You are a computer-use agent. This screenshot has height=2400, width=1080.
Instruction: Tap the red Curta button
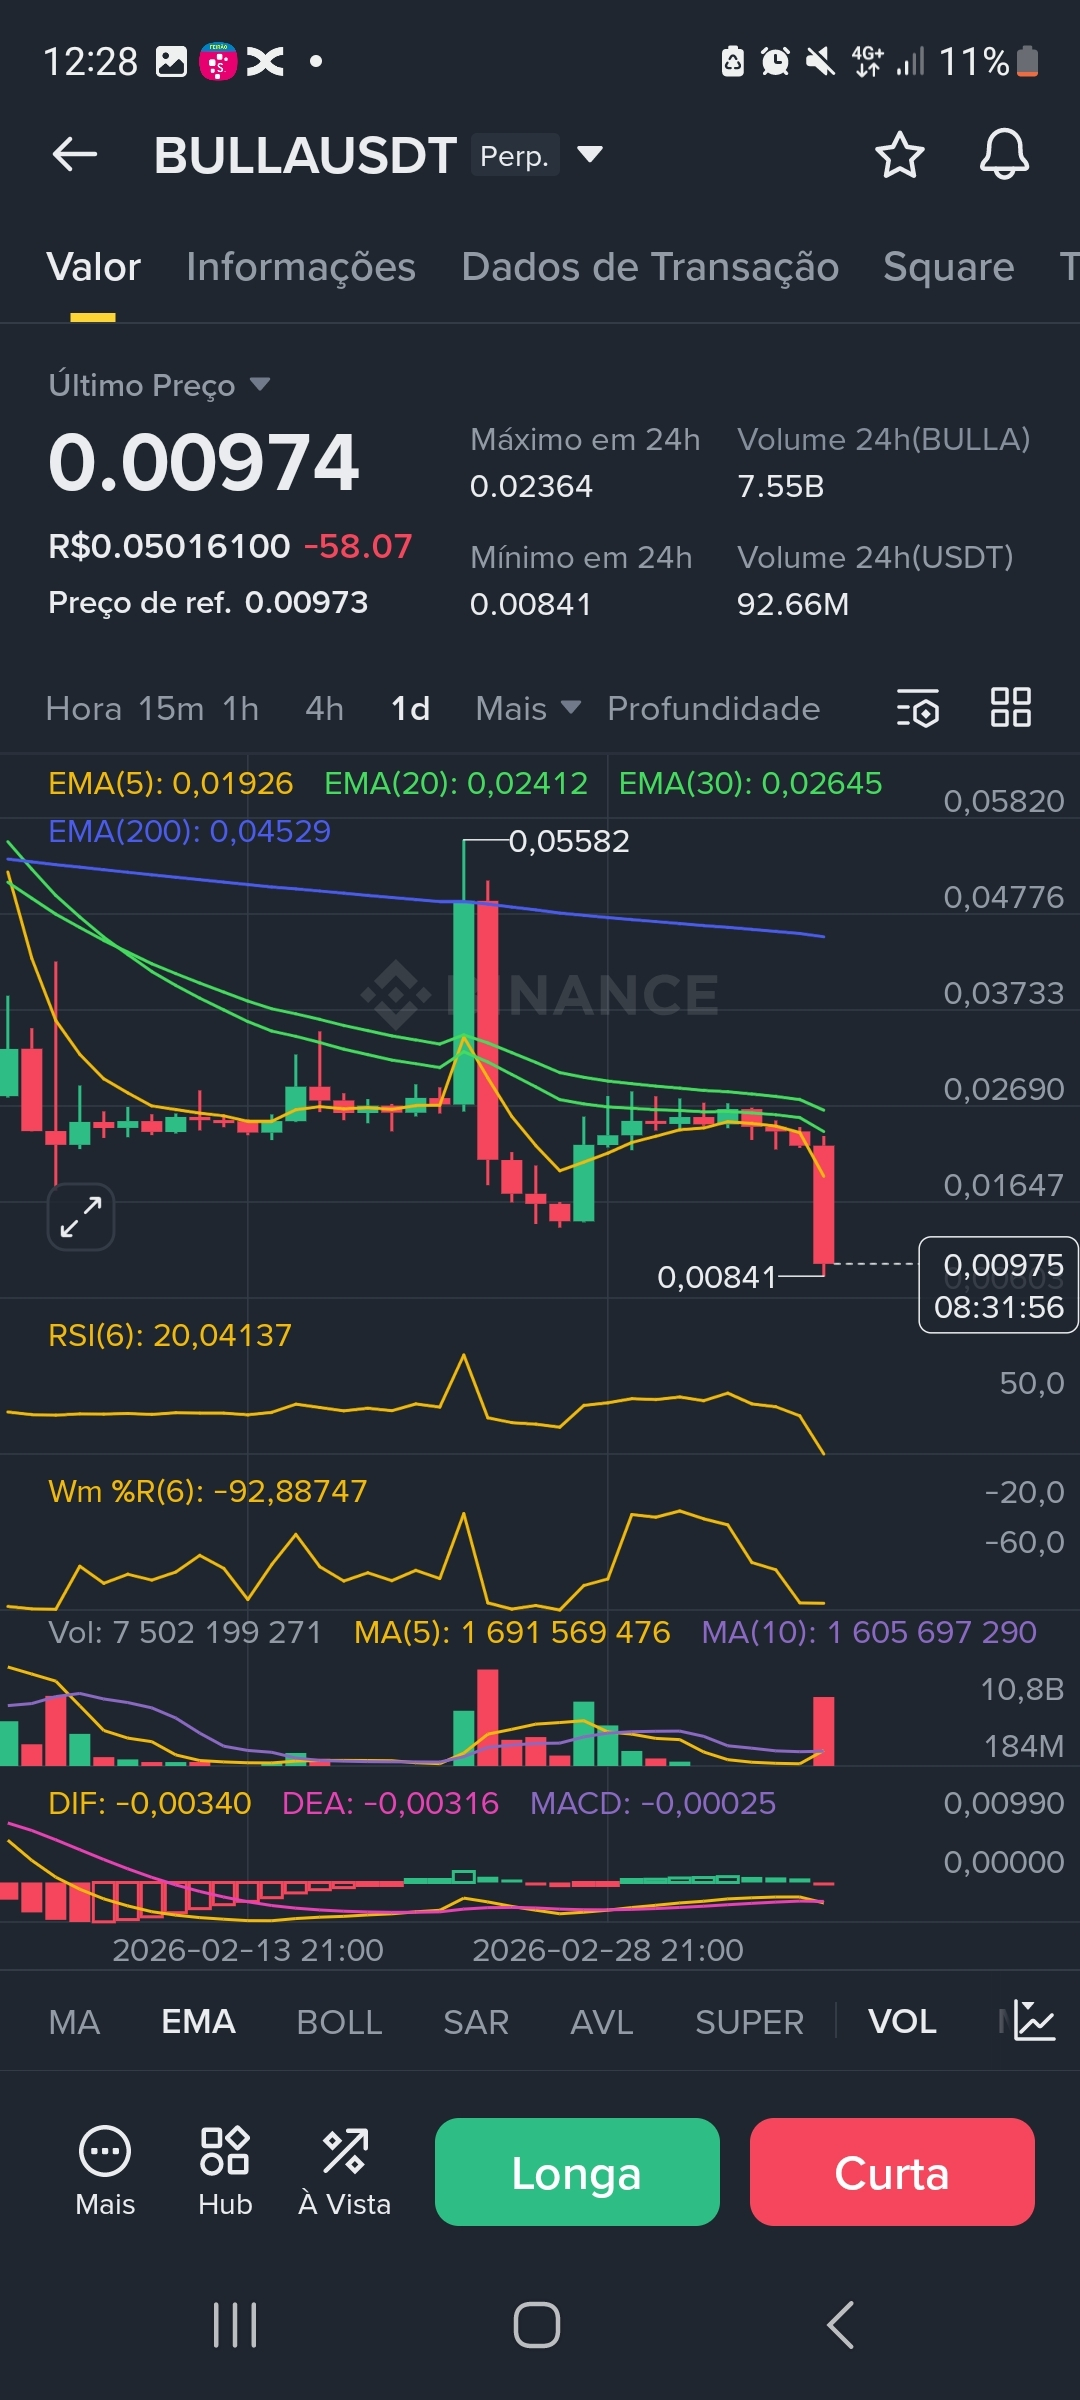point(892,2172)
